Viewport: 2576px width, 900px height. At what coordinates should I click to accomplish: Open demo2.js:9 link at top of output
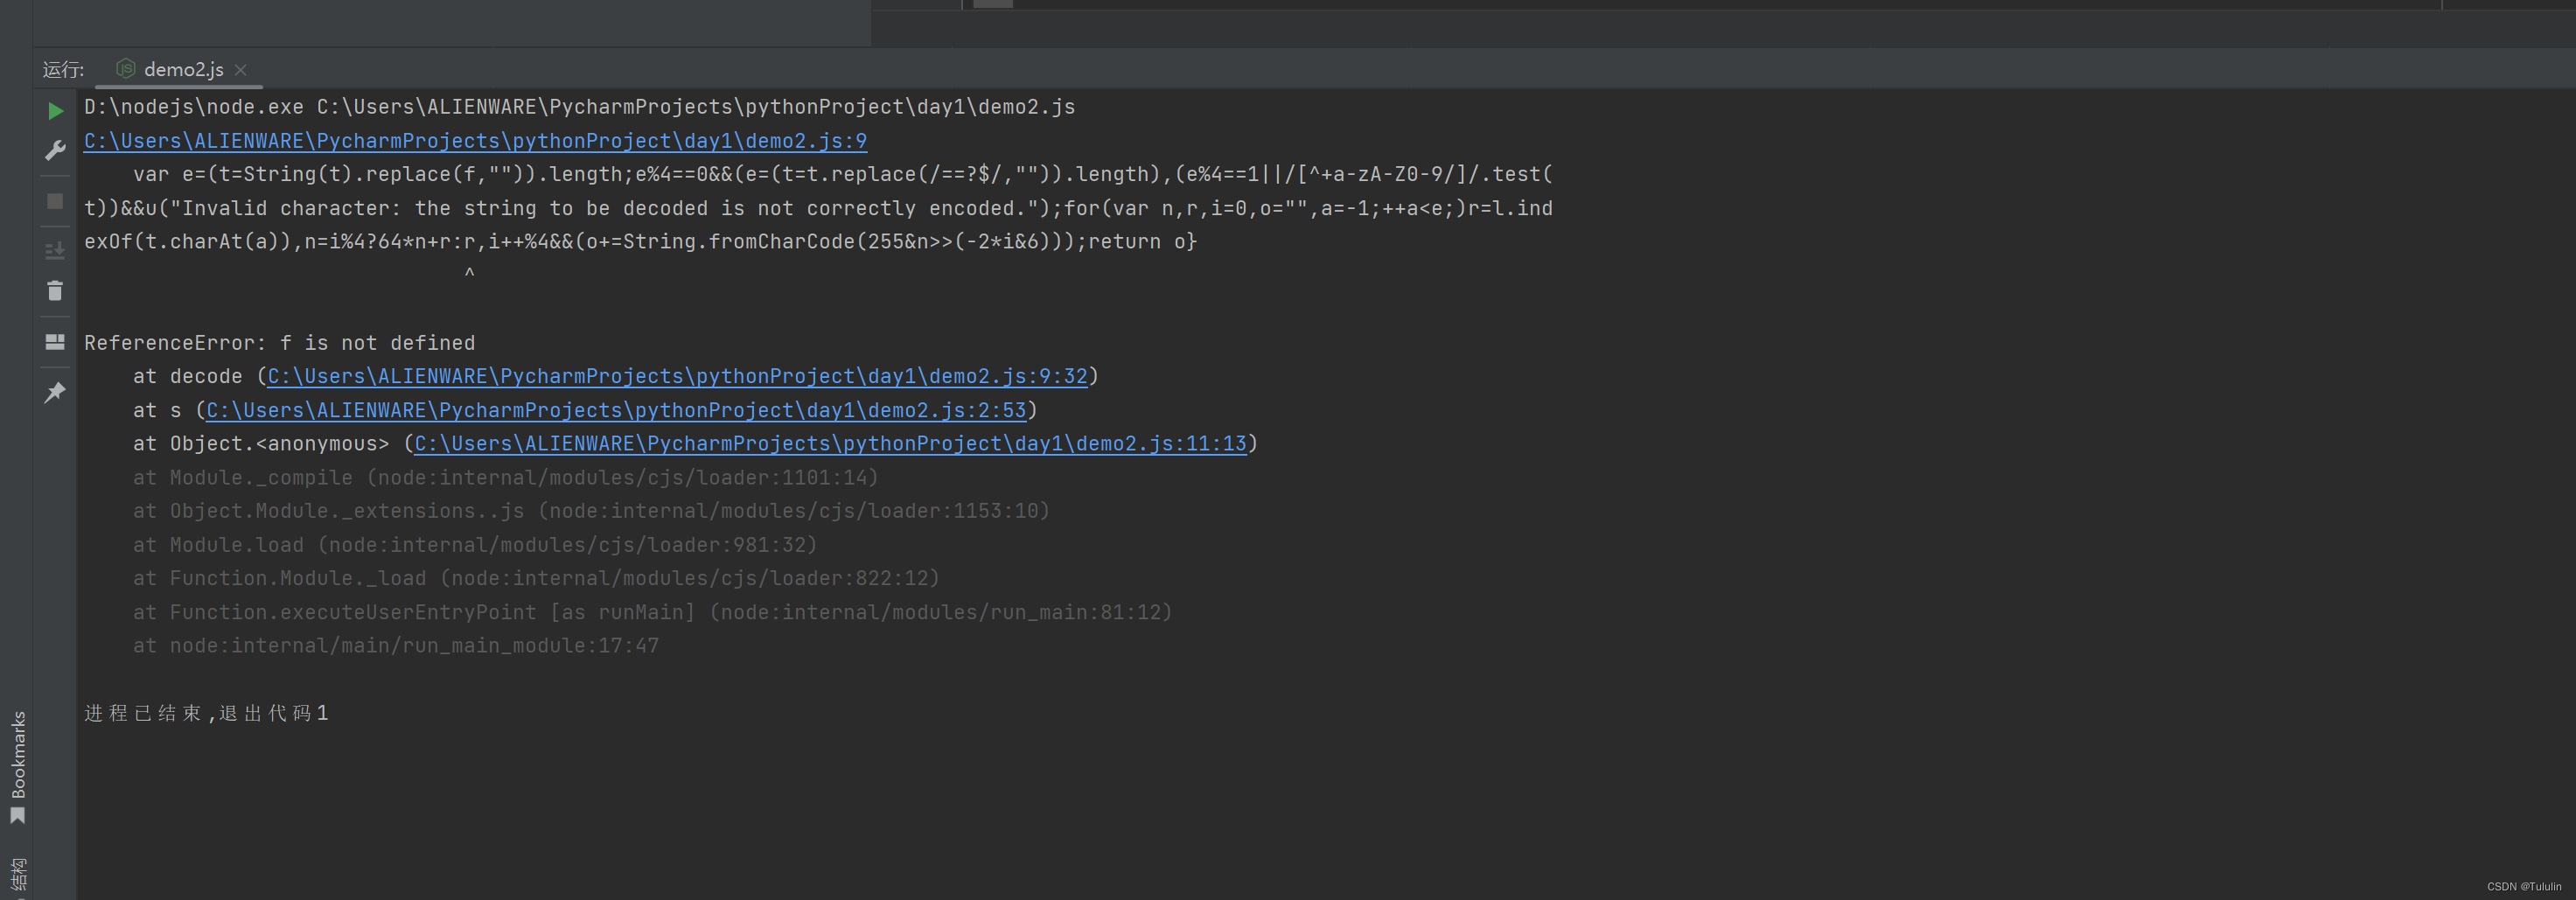pyautogui.click(x=475, y=141)
